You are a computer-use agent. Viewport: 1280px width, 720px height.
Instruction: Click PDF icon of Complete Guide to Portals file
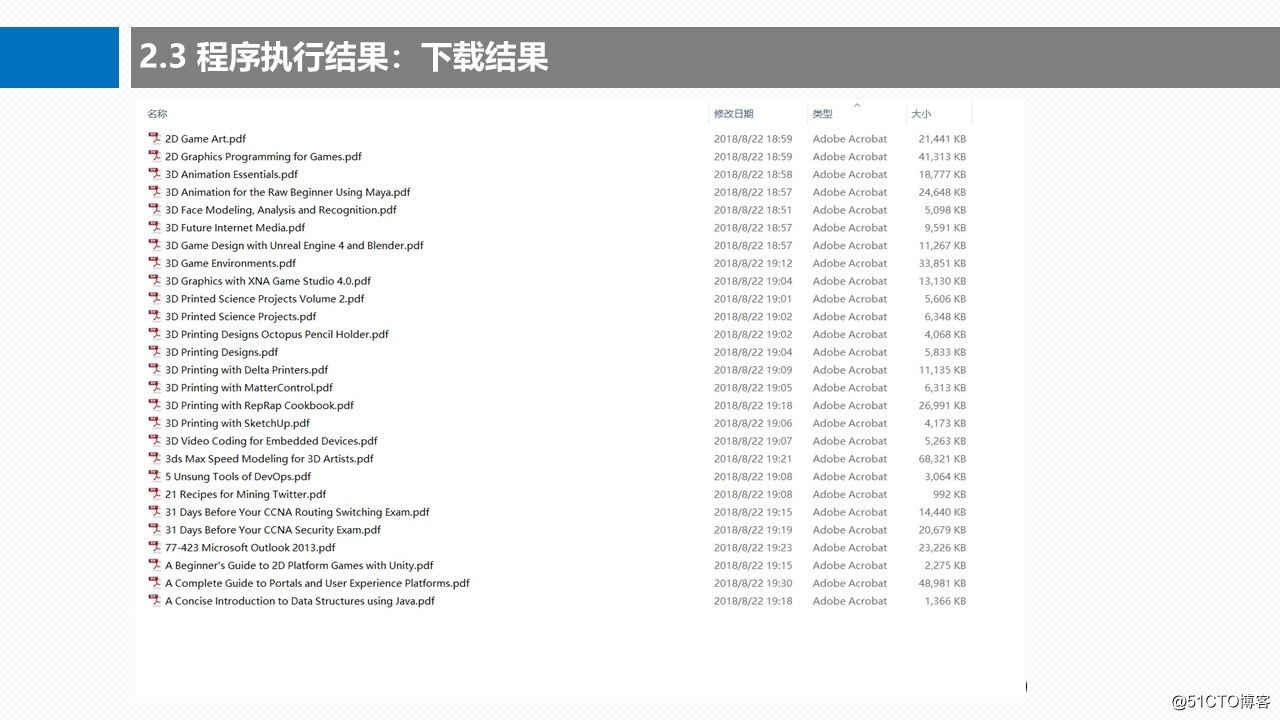(x=155, y=583)
